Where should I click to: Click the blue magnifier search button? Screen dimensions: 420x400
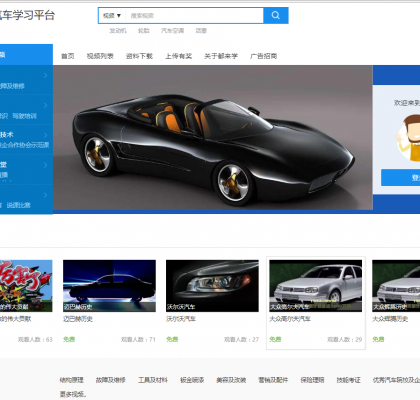pos(276,15)
